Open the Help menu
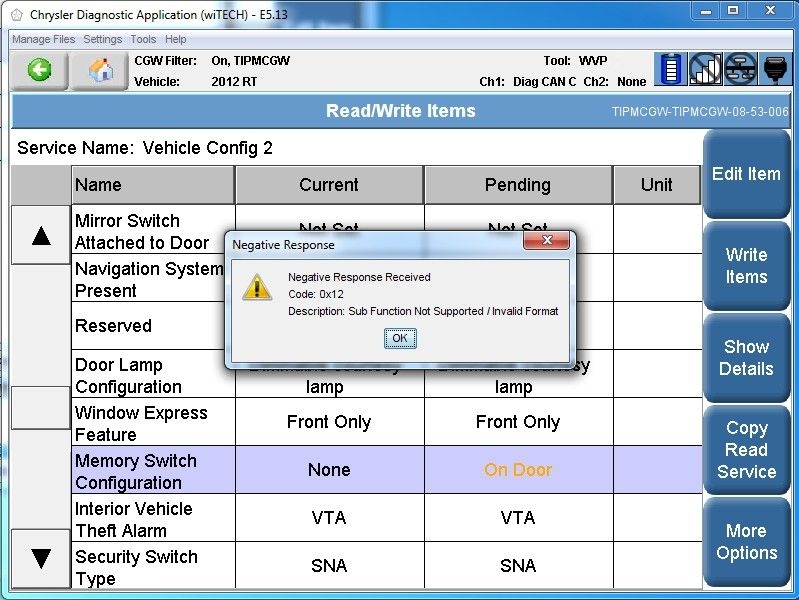This screenshot has height=600, width=799. (175, 39)
